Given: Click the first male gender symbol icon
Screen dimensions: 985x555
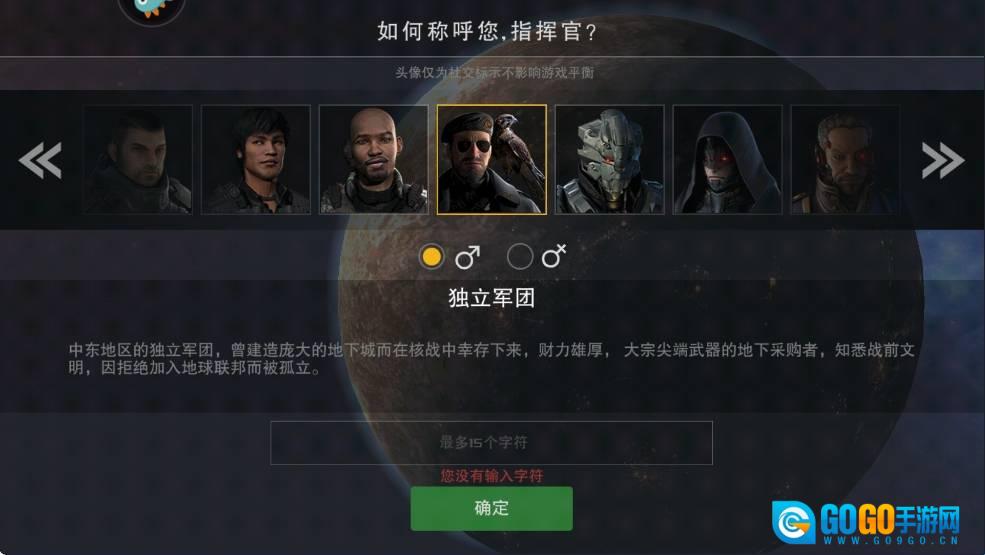Looking at the screenshot, I should [x=467, y=256].
